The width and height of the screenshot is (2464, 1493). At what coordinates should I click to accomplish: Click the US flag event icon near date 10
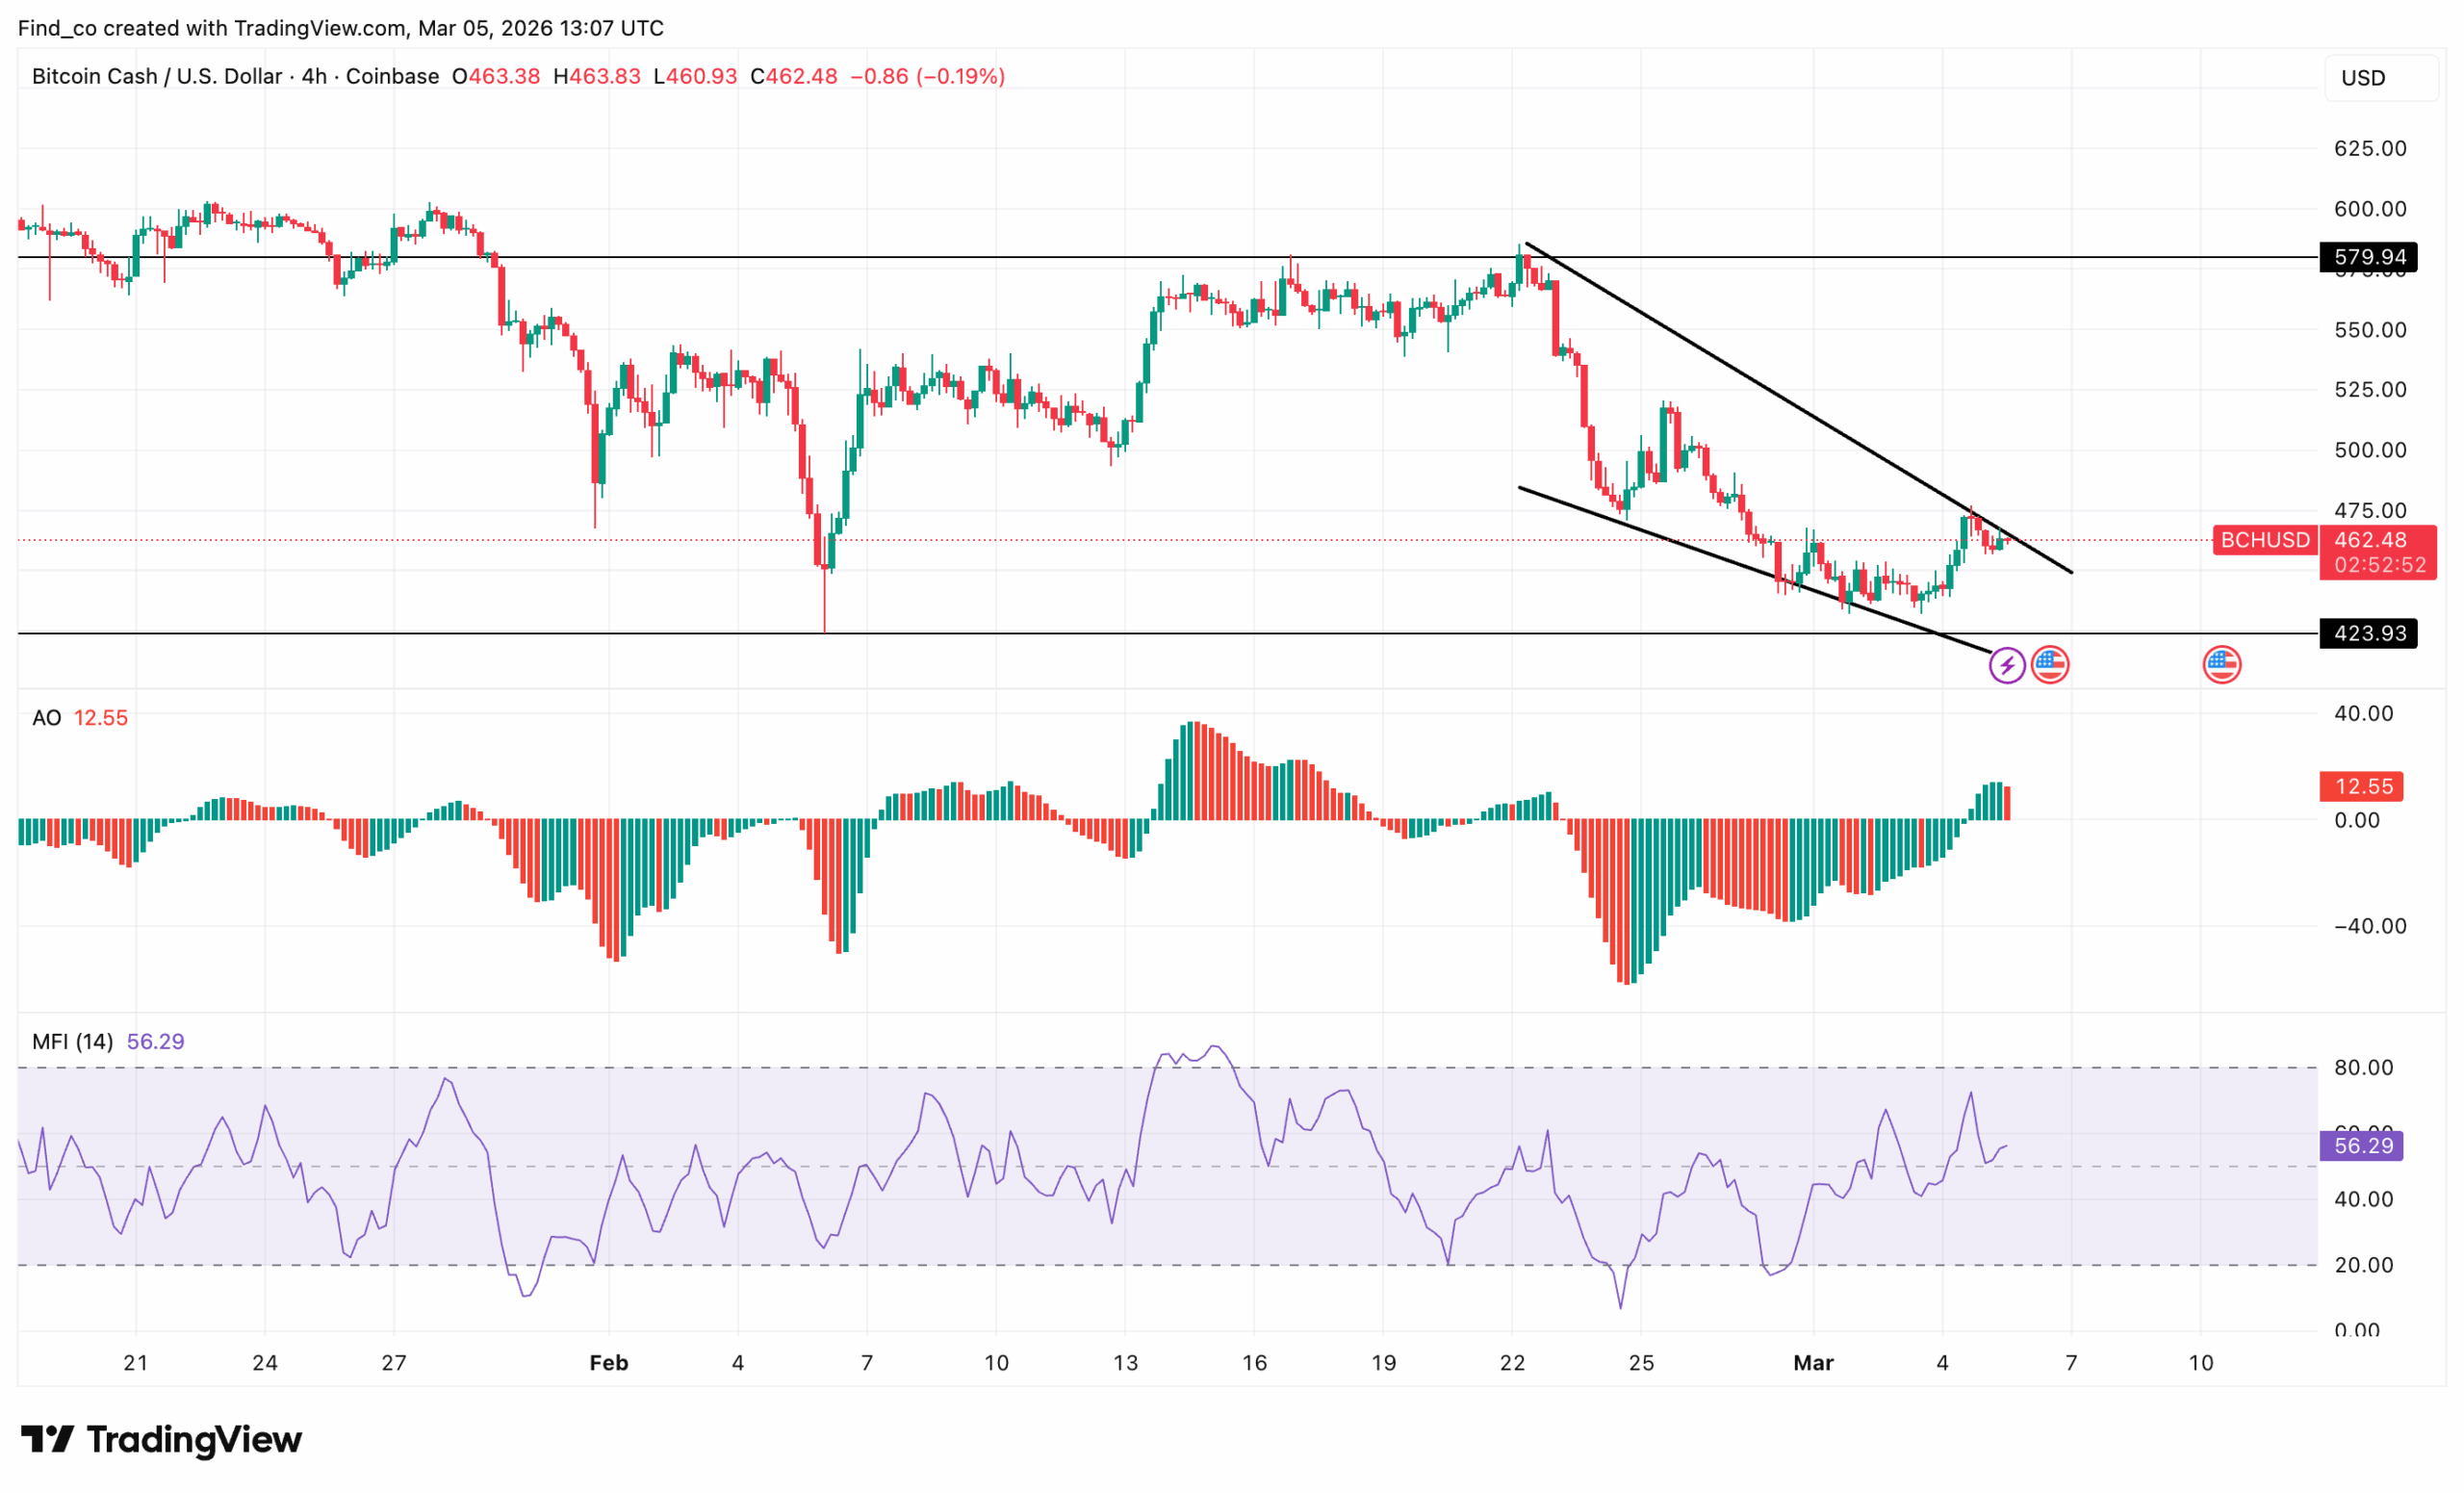2222,665
